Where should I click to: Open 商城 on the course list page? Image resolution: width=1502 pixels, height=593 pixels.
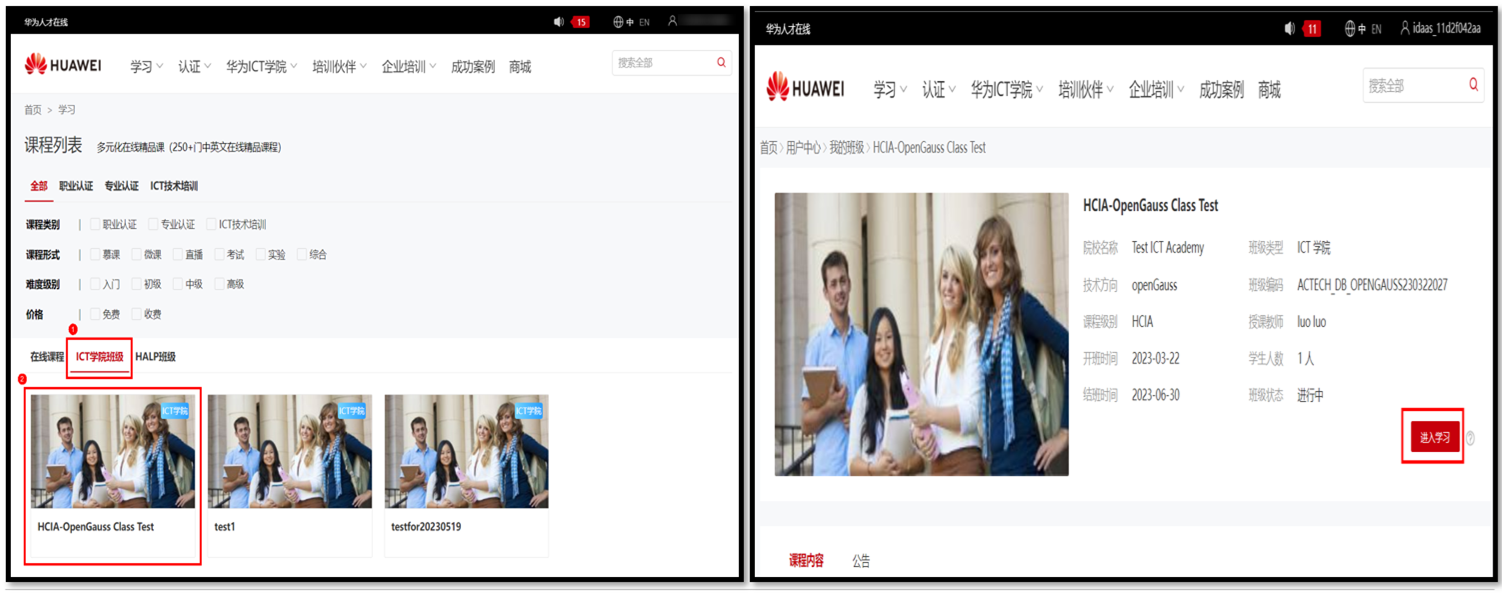(x=520, y=67)
